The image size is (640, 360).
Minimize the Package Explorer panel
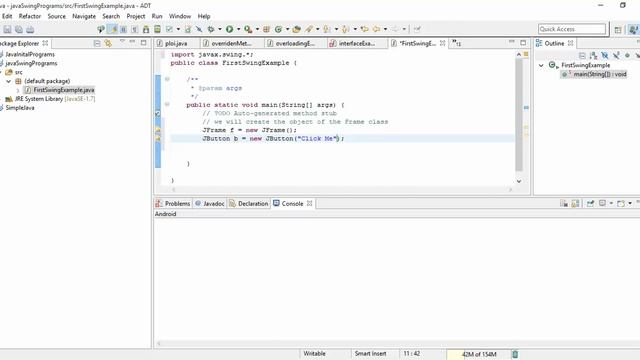tap(132, 42)
